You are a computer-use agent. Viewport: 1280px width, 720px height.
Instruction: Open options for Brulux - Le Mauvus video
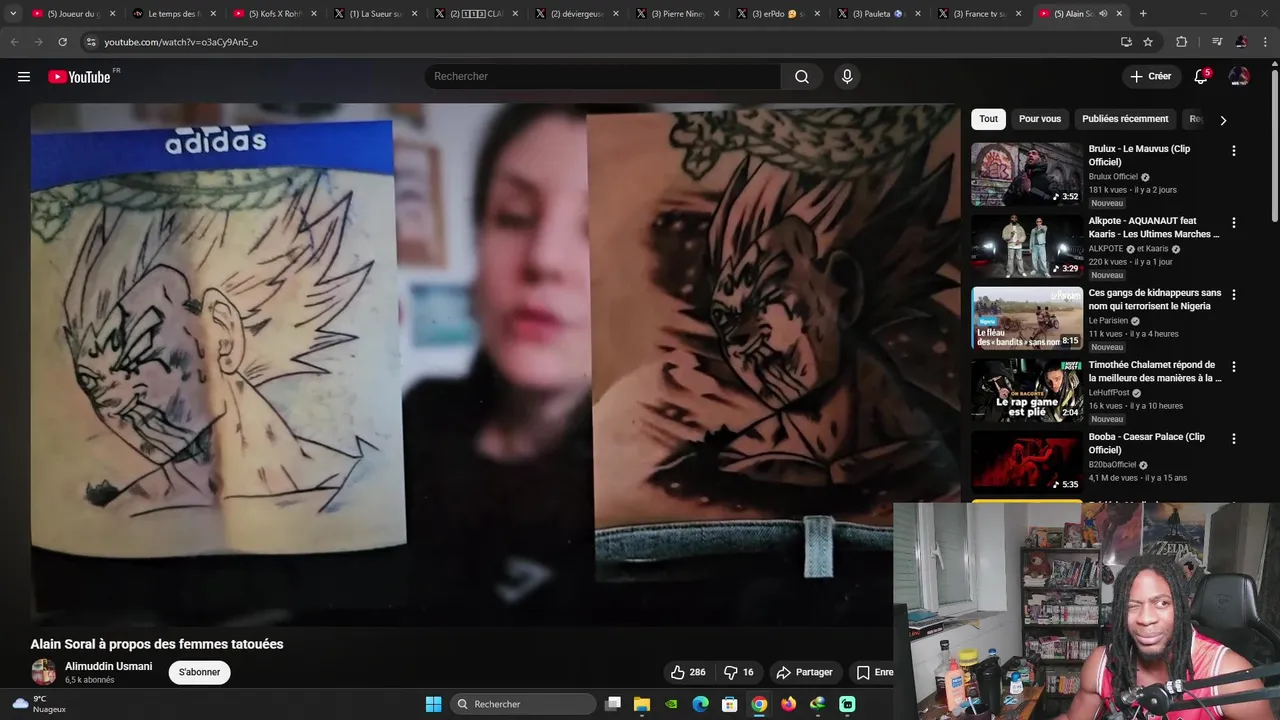1233,151
